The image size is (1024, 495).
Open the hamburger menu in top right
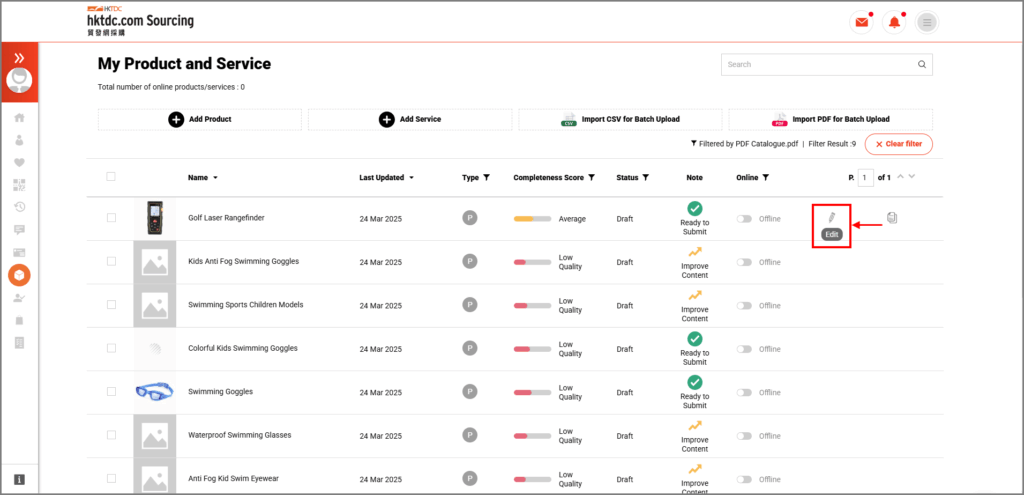[x=927, y=22]
